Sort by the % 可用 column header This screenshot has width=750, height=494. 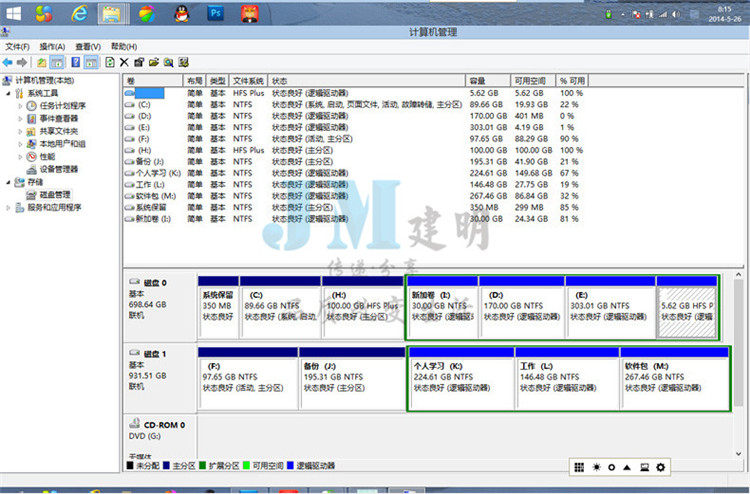point(572,81)
